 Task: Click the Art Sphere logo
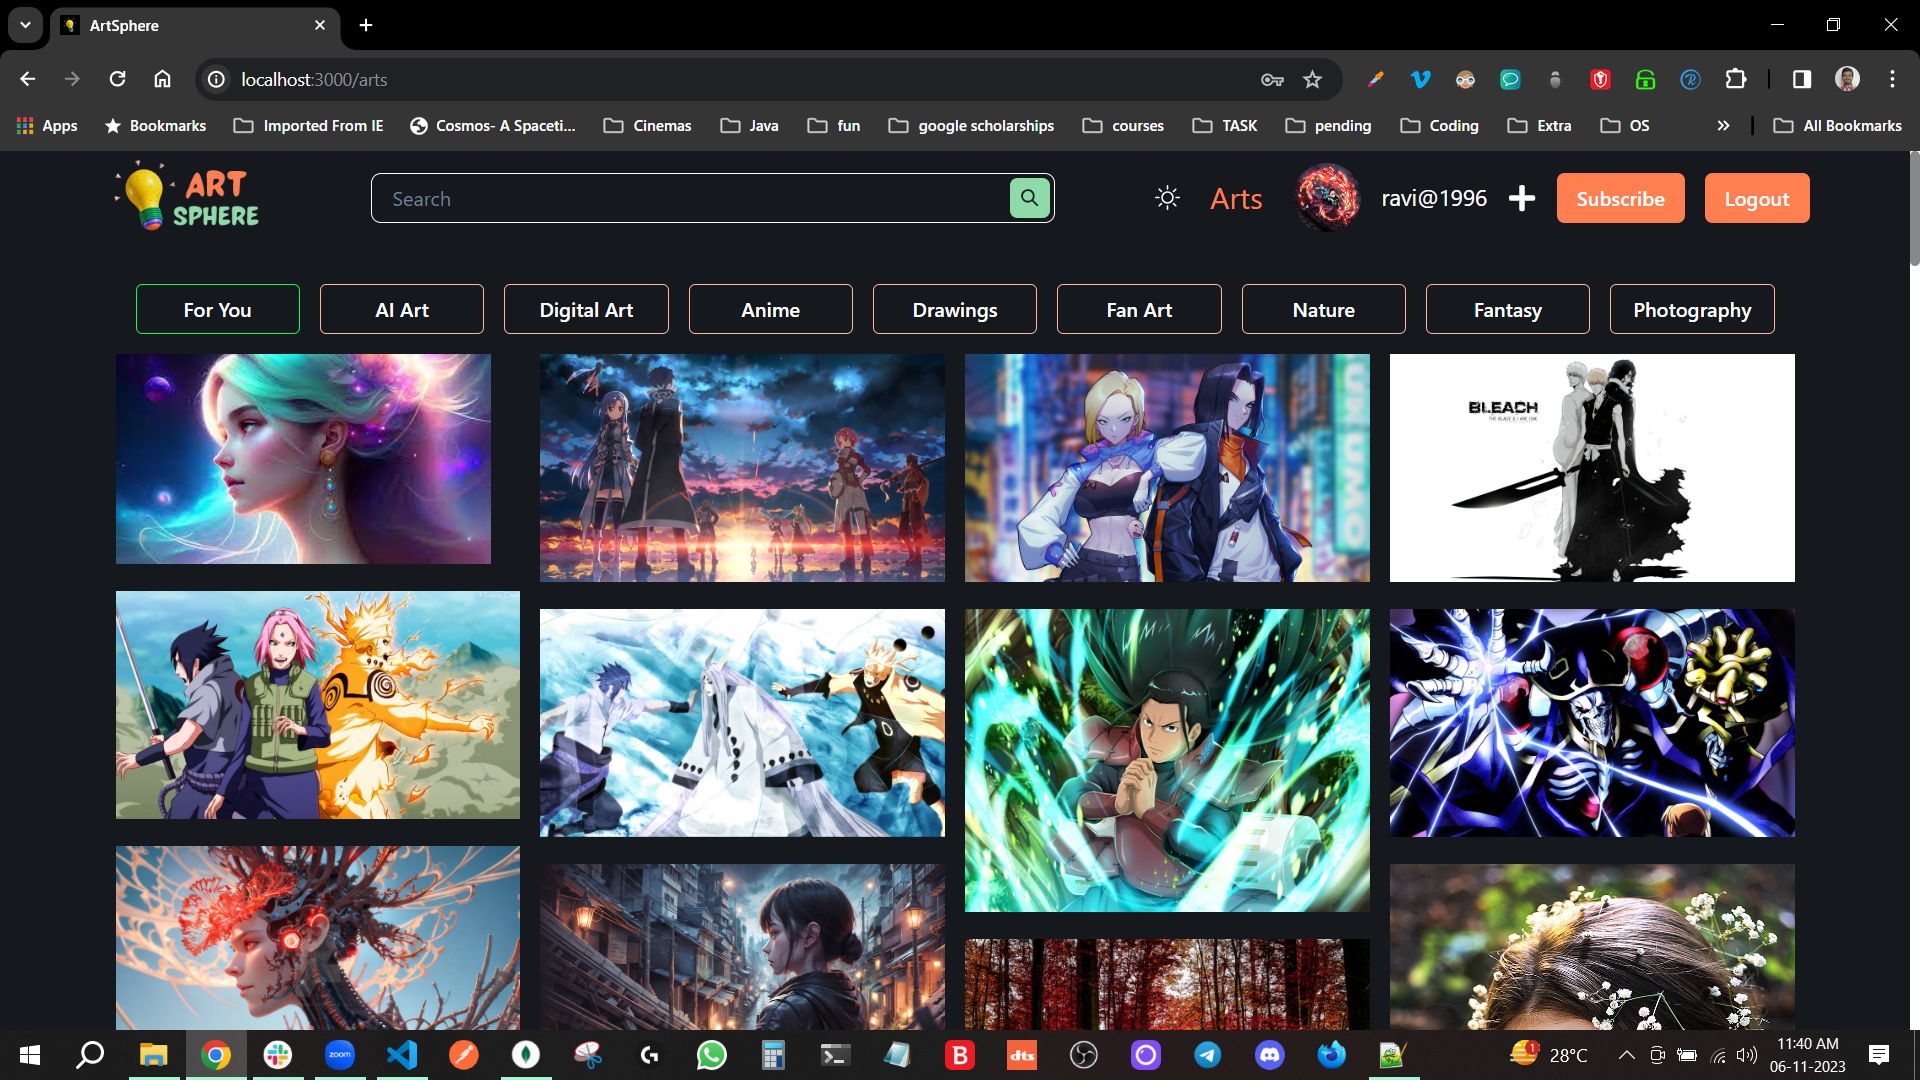188,198
